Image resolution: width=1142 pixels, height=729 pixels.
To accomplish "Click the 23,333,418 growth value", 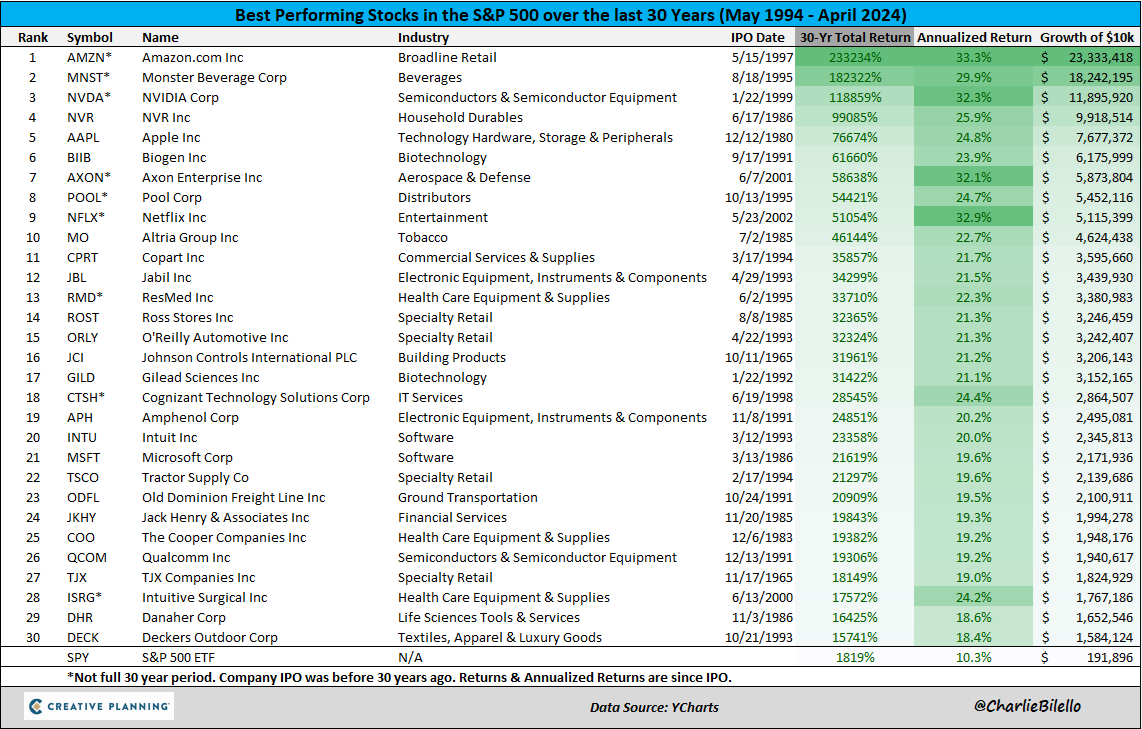I will 1101,58.
